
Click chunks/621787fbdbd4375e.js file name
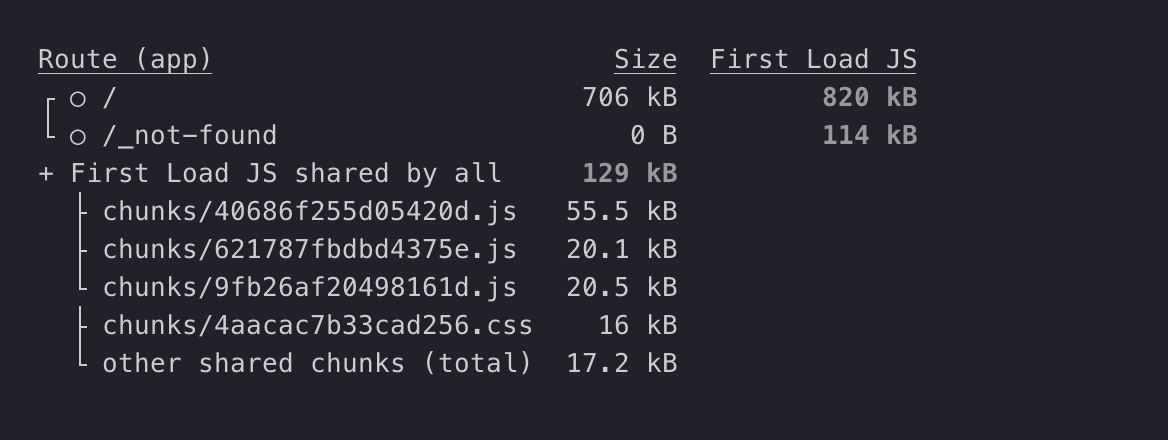pos(310,250)
